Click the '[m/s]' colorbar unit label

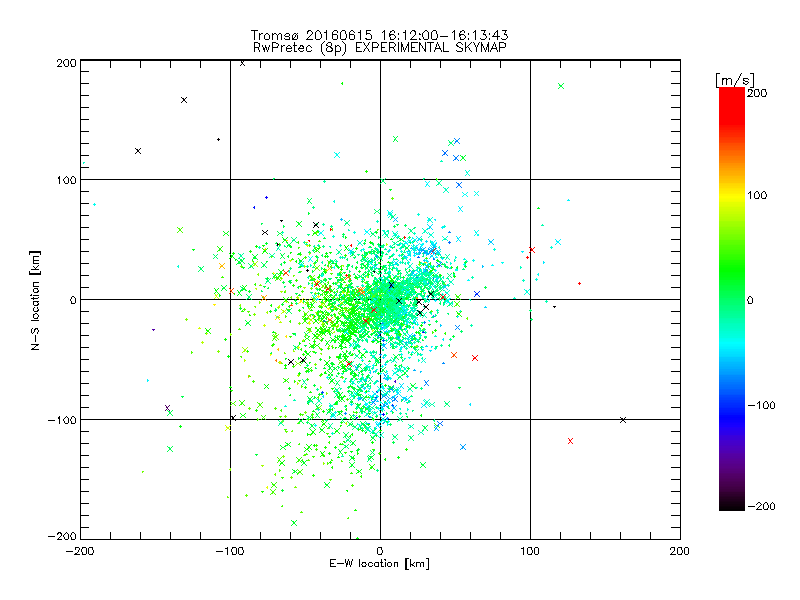click(735, 80)
